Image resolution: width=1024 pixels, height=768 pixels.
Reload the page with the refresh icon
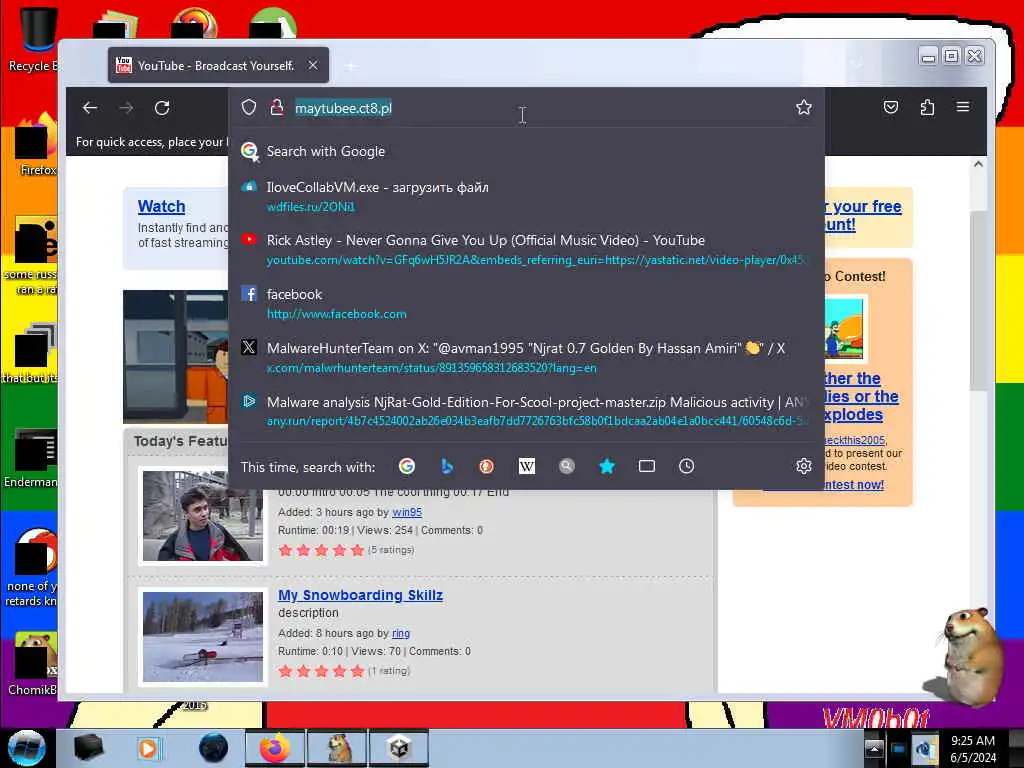pyautogui.click(x=162, y=108)
